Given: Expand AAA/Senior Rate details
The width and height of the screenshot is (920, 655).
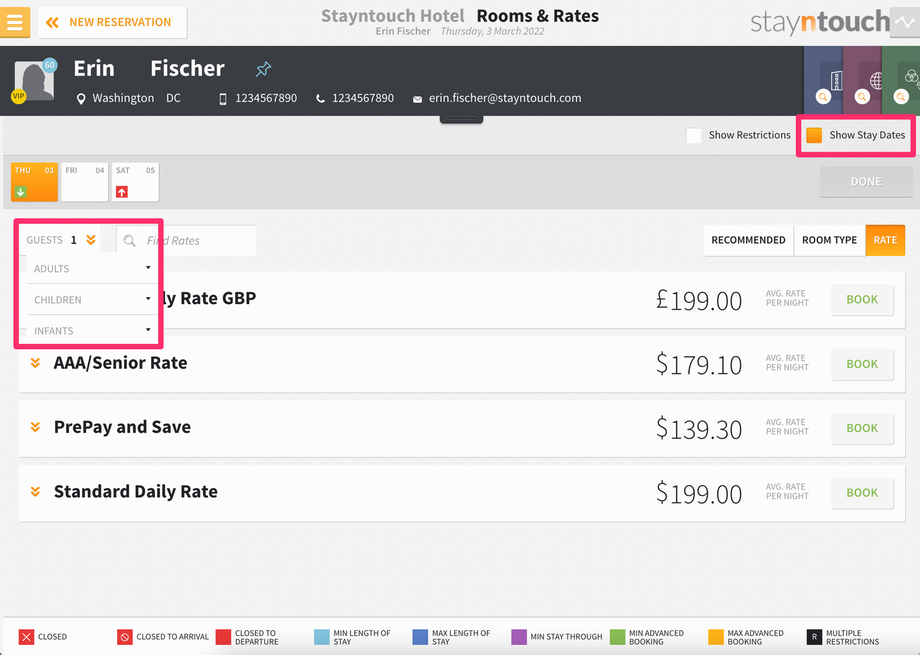Looking at the screenshot, I should coord(35,363).
